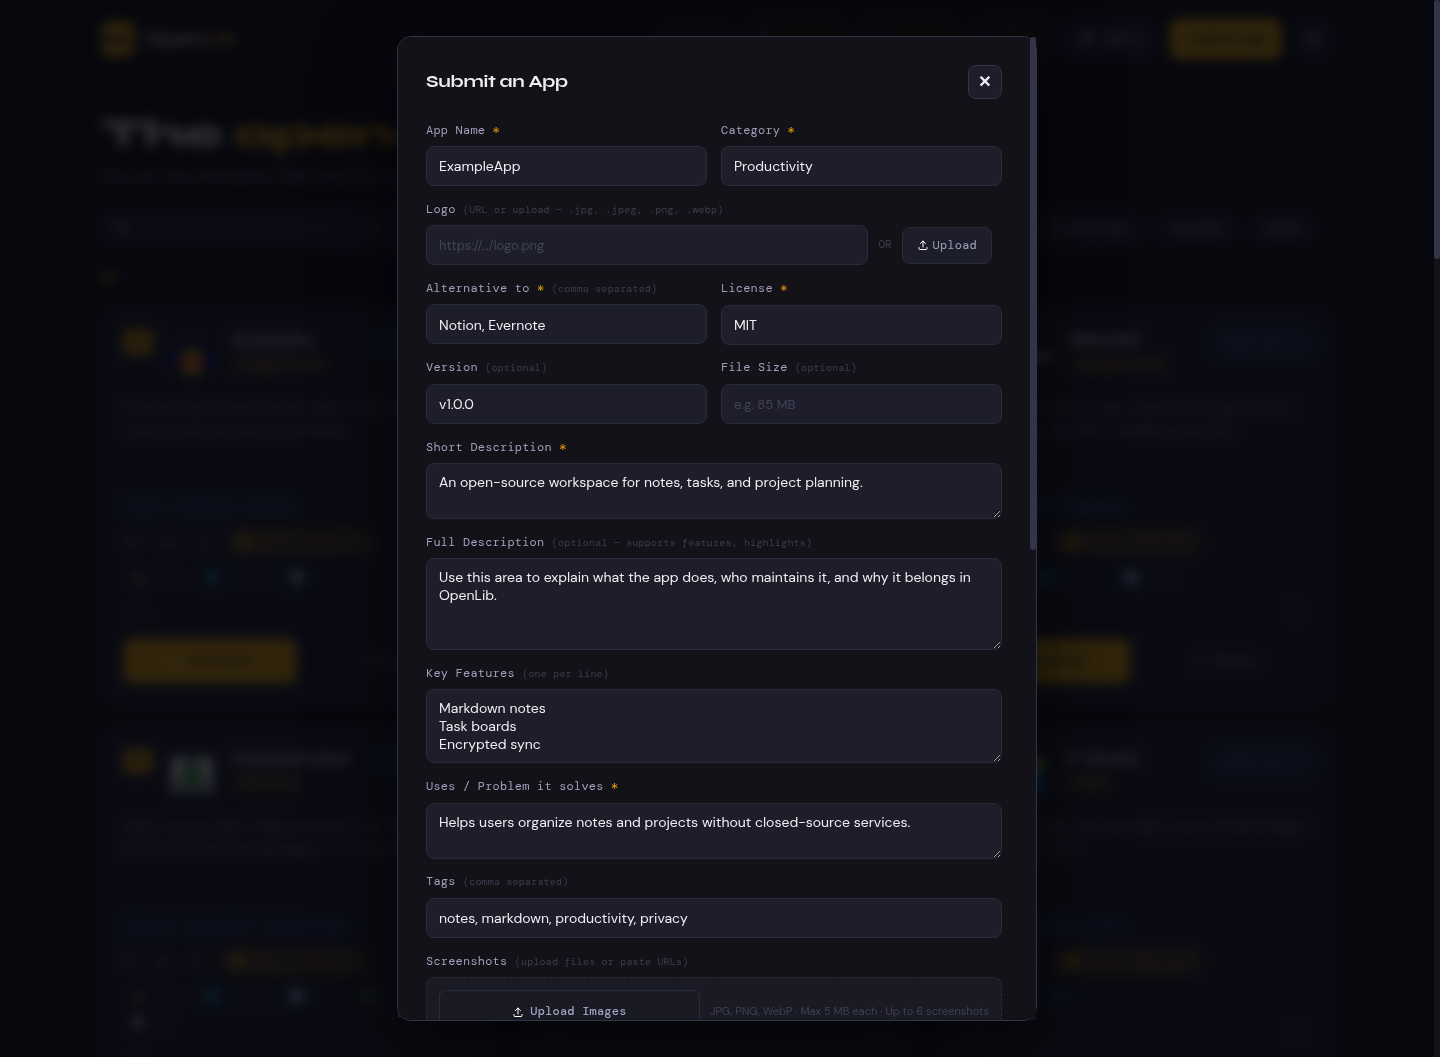Click the Short Description text area

714,491
